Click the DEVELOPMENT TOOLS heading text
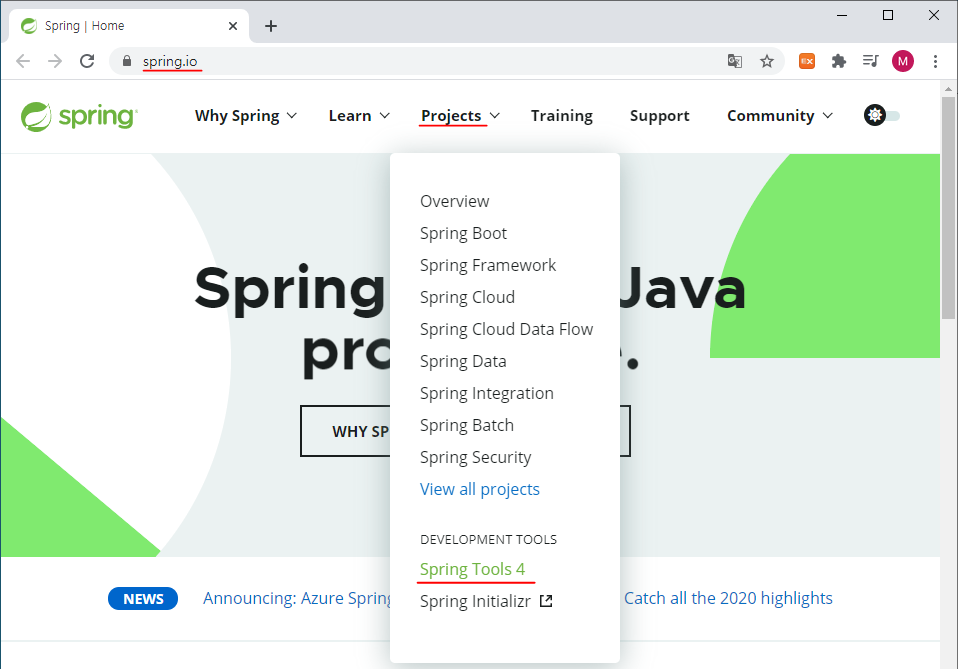The image size is (958, 669). tap(489, 539)
